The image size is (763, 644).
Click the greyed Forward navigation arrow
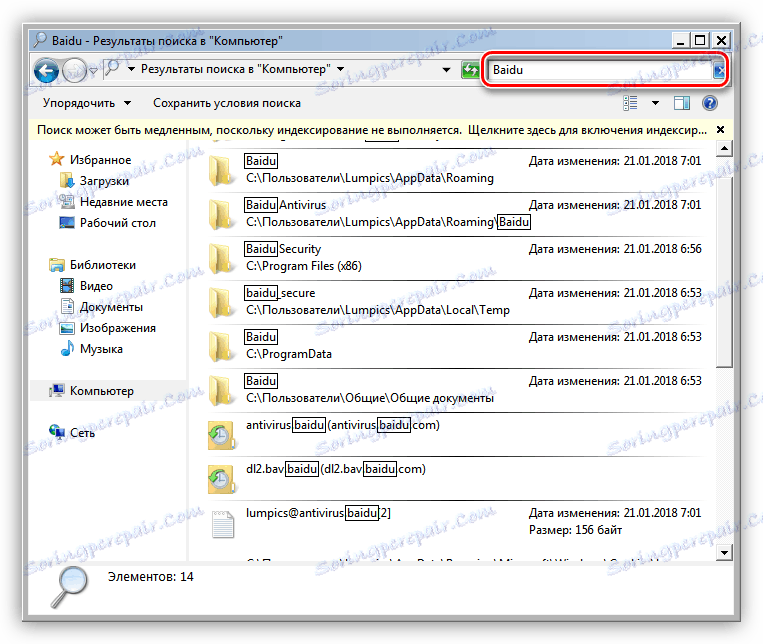tap(74, 71)
